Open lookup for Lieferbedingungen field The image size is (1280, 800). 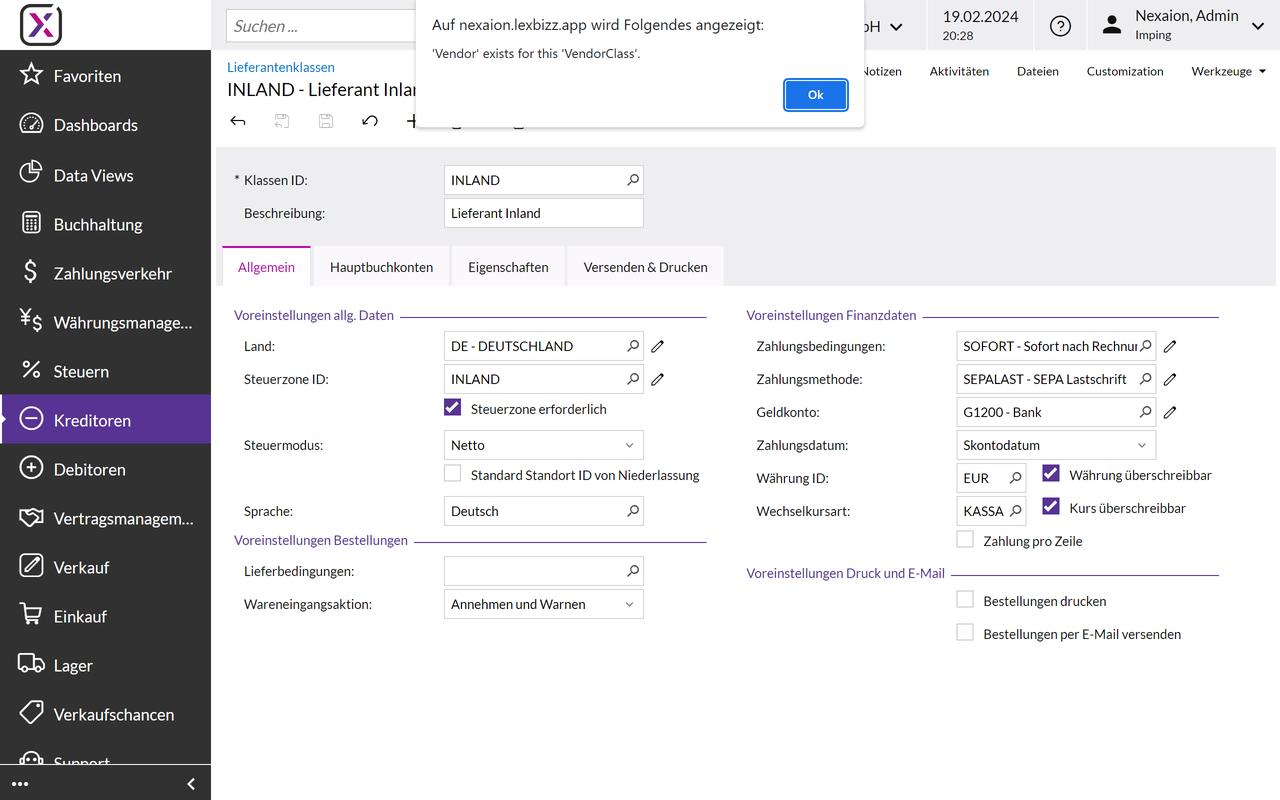(633, 571)
